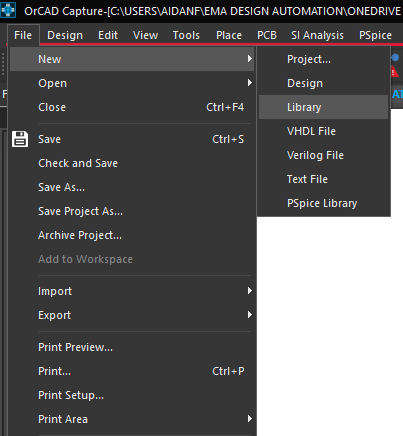Create a new Project...
This screenshot has height=436, width=403.
(323, 59)
